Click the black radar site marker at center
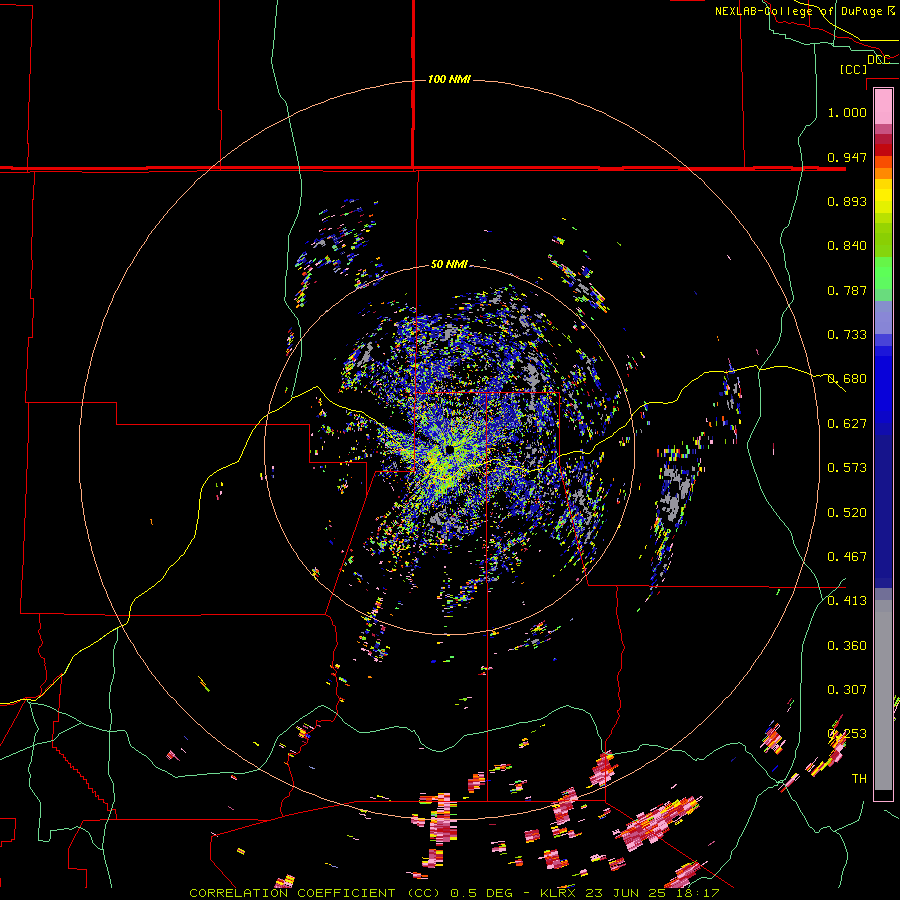 pyautogui.click(x=449, y=449)
